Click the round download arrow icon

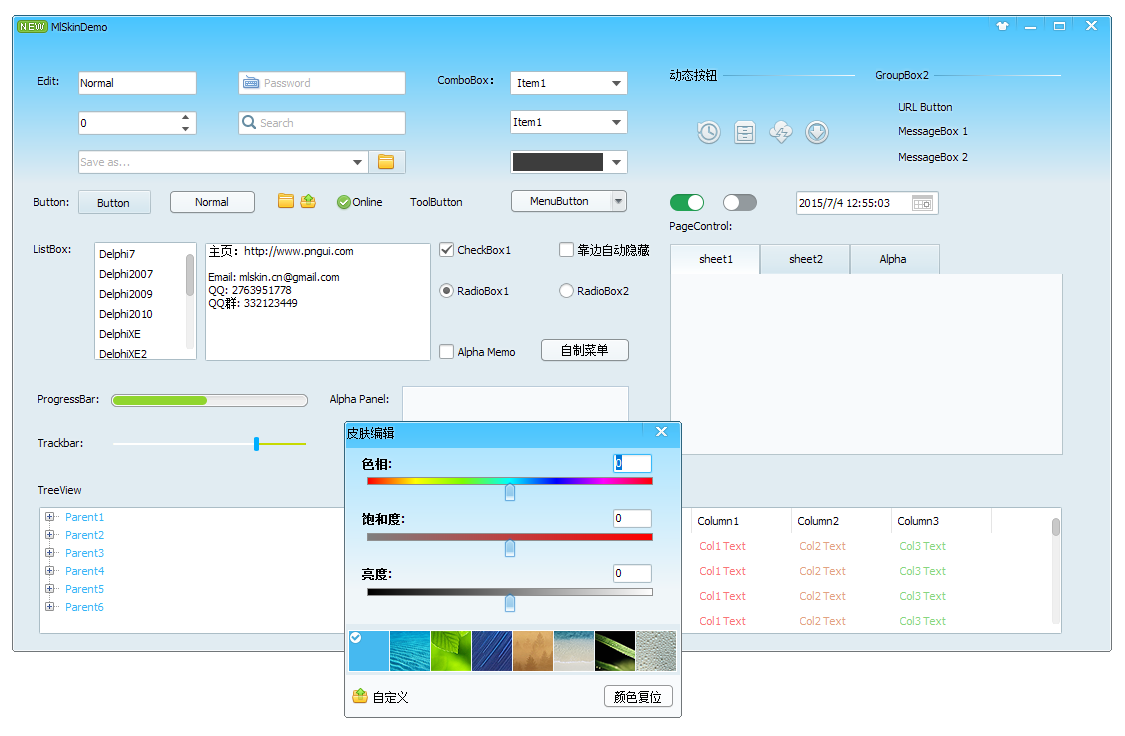[x=817, y=132]
